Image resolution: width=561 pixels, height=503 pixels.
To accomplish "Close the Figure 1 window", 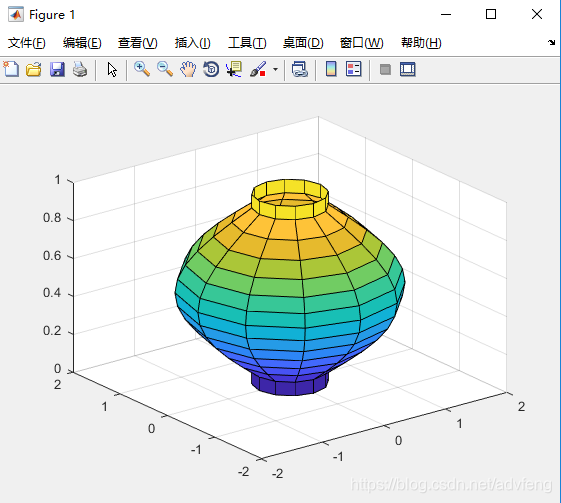I will pos(537,14).
